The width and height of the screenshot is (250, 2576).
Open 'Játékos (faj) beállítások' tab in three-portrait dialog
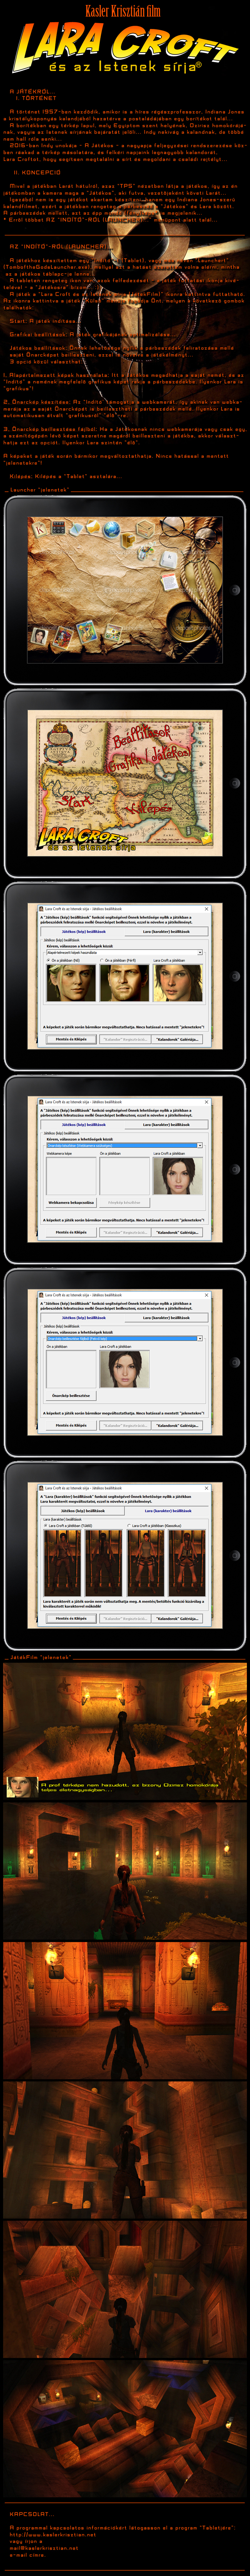(84, 932)
